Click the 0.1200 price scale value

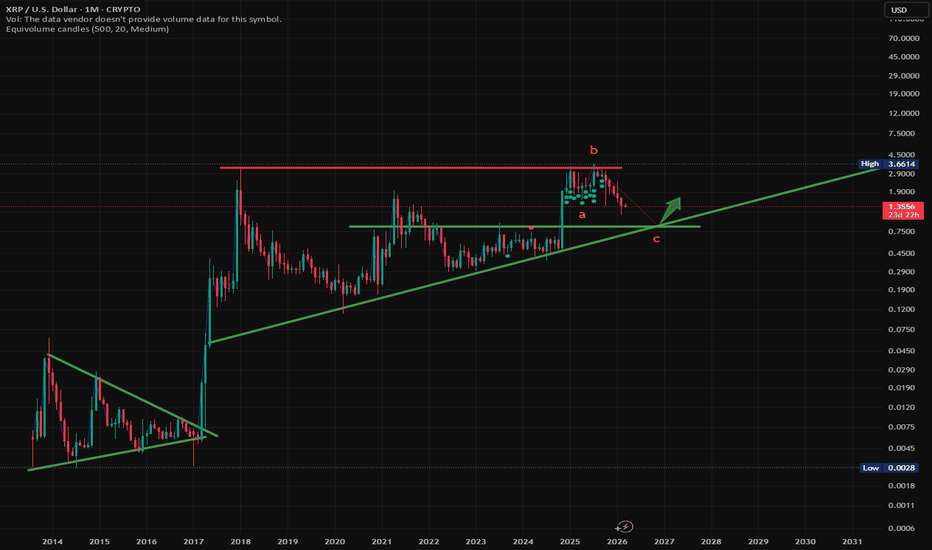tap(903, 309)
